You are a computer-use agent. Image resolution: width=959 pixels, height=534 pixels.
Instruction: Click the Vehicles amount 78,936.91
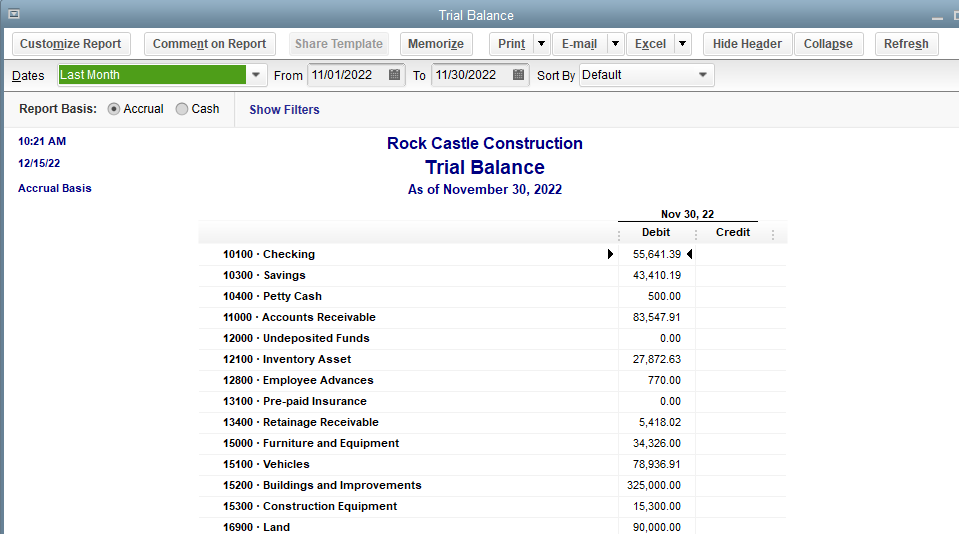657,464
